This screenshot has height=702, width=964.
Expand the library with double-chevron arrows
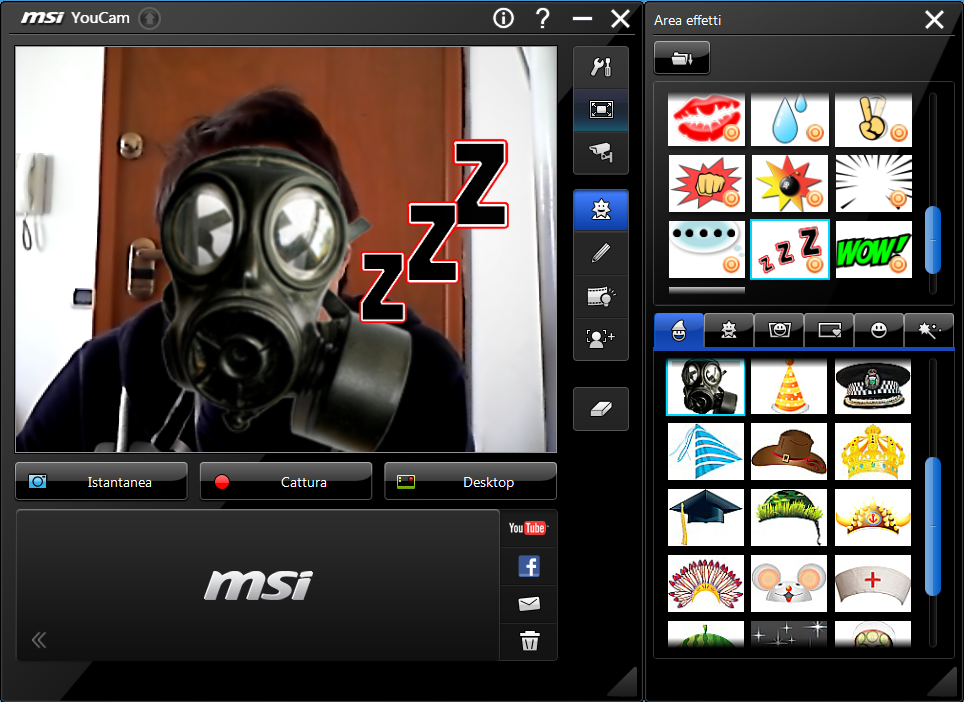click(39, 640)
